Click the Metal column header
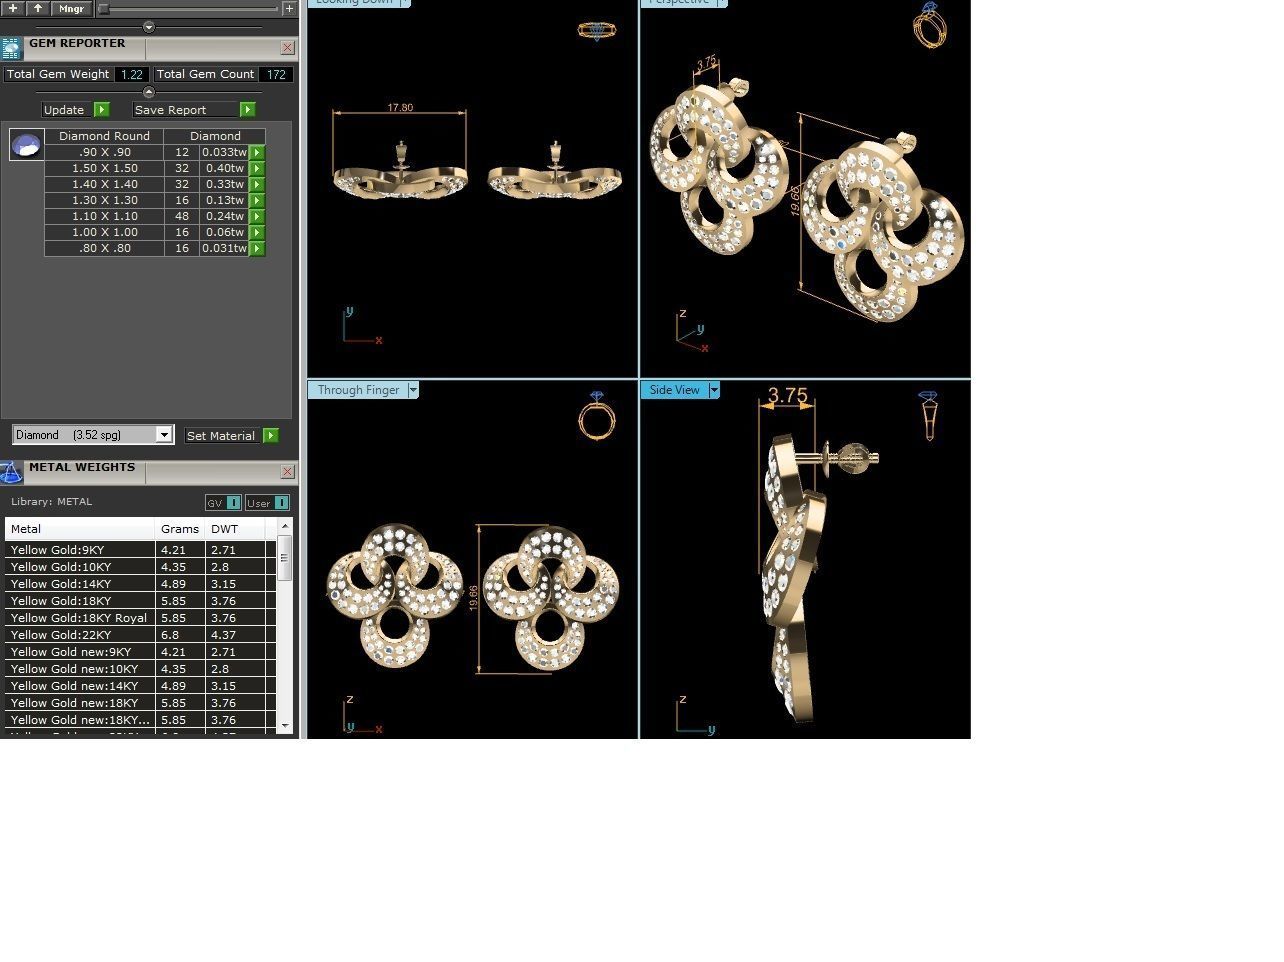 tap(80, 529)
